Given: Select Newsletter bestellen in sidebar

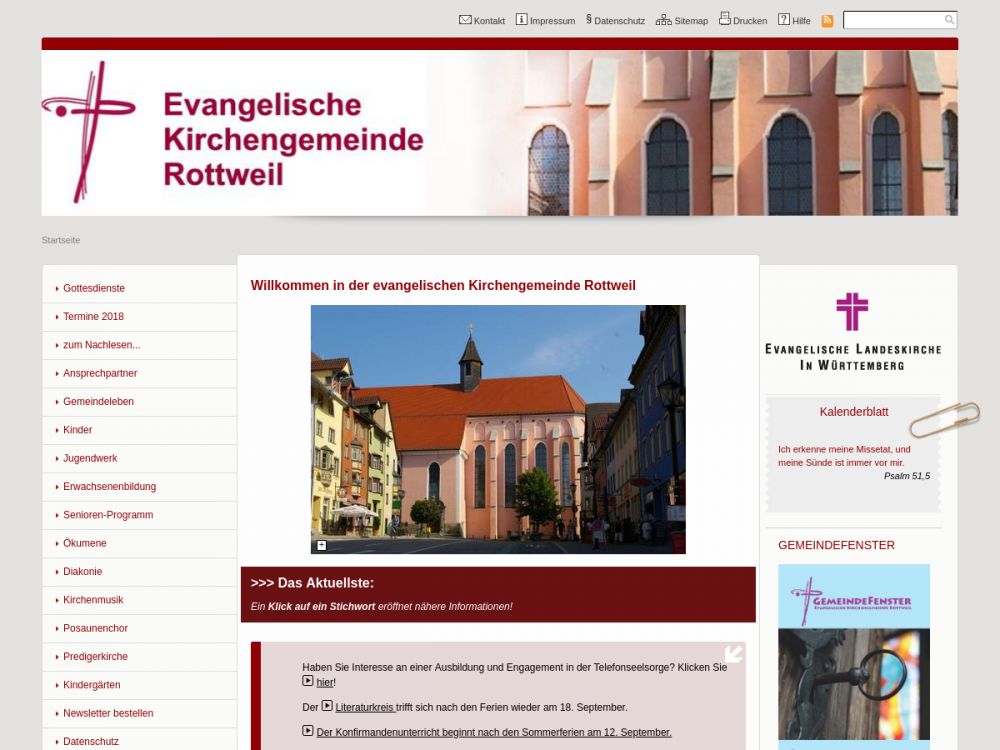Looking at the screenshot, I should [108, 713].
